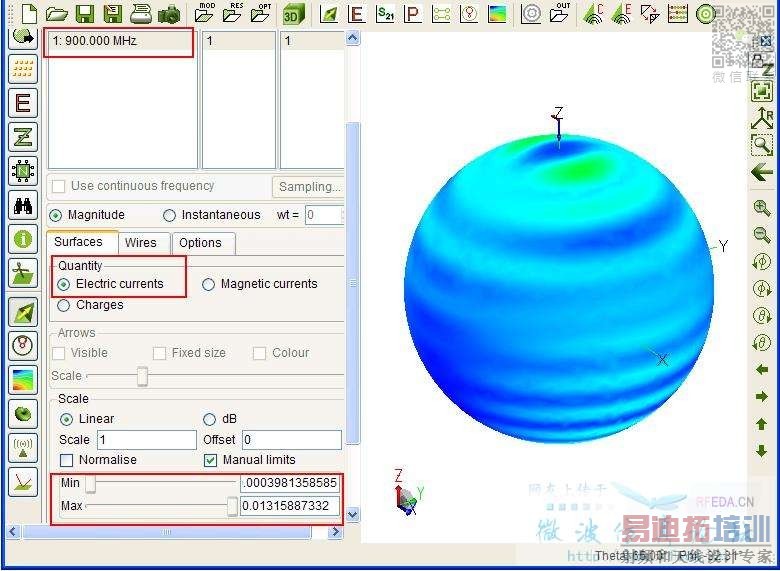Image resolution: width=780 pixels, height=571 pixels.
Task: Click the green back arrow on right toolbar
Action: (x=762, y=173)
